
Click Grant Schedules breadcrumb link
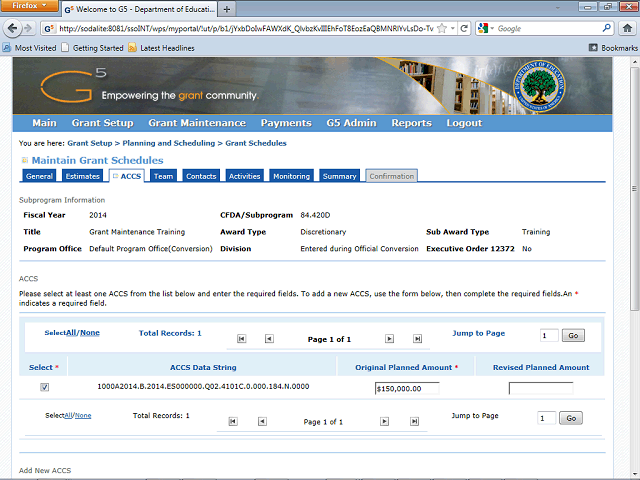(x=256, y=143)
